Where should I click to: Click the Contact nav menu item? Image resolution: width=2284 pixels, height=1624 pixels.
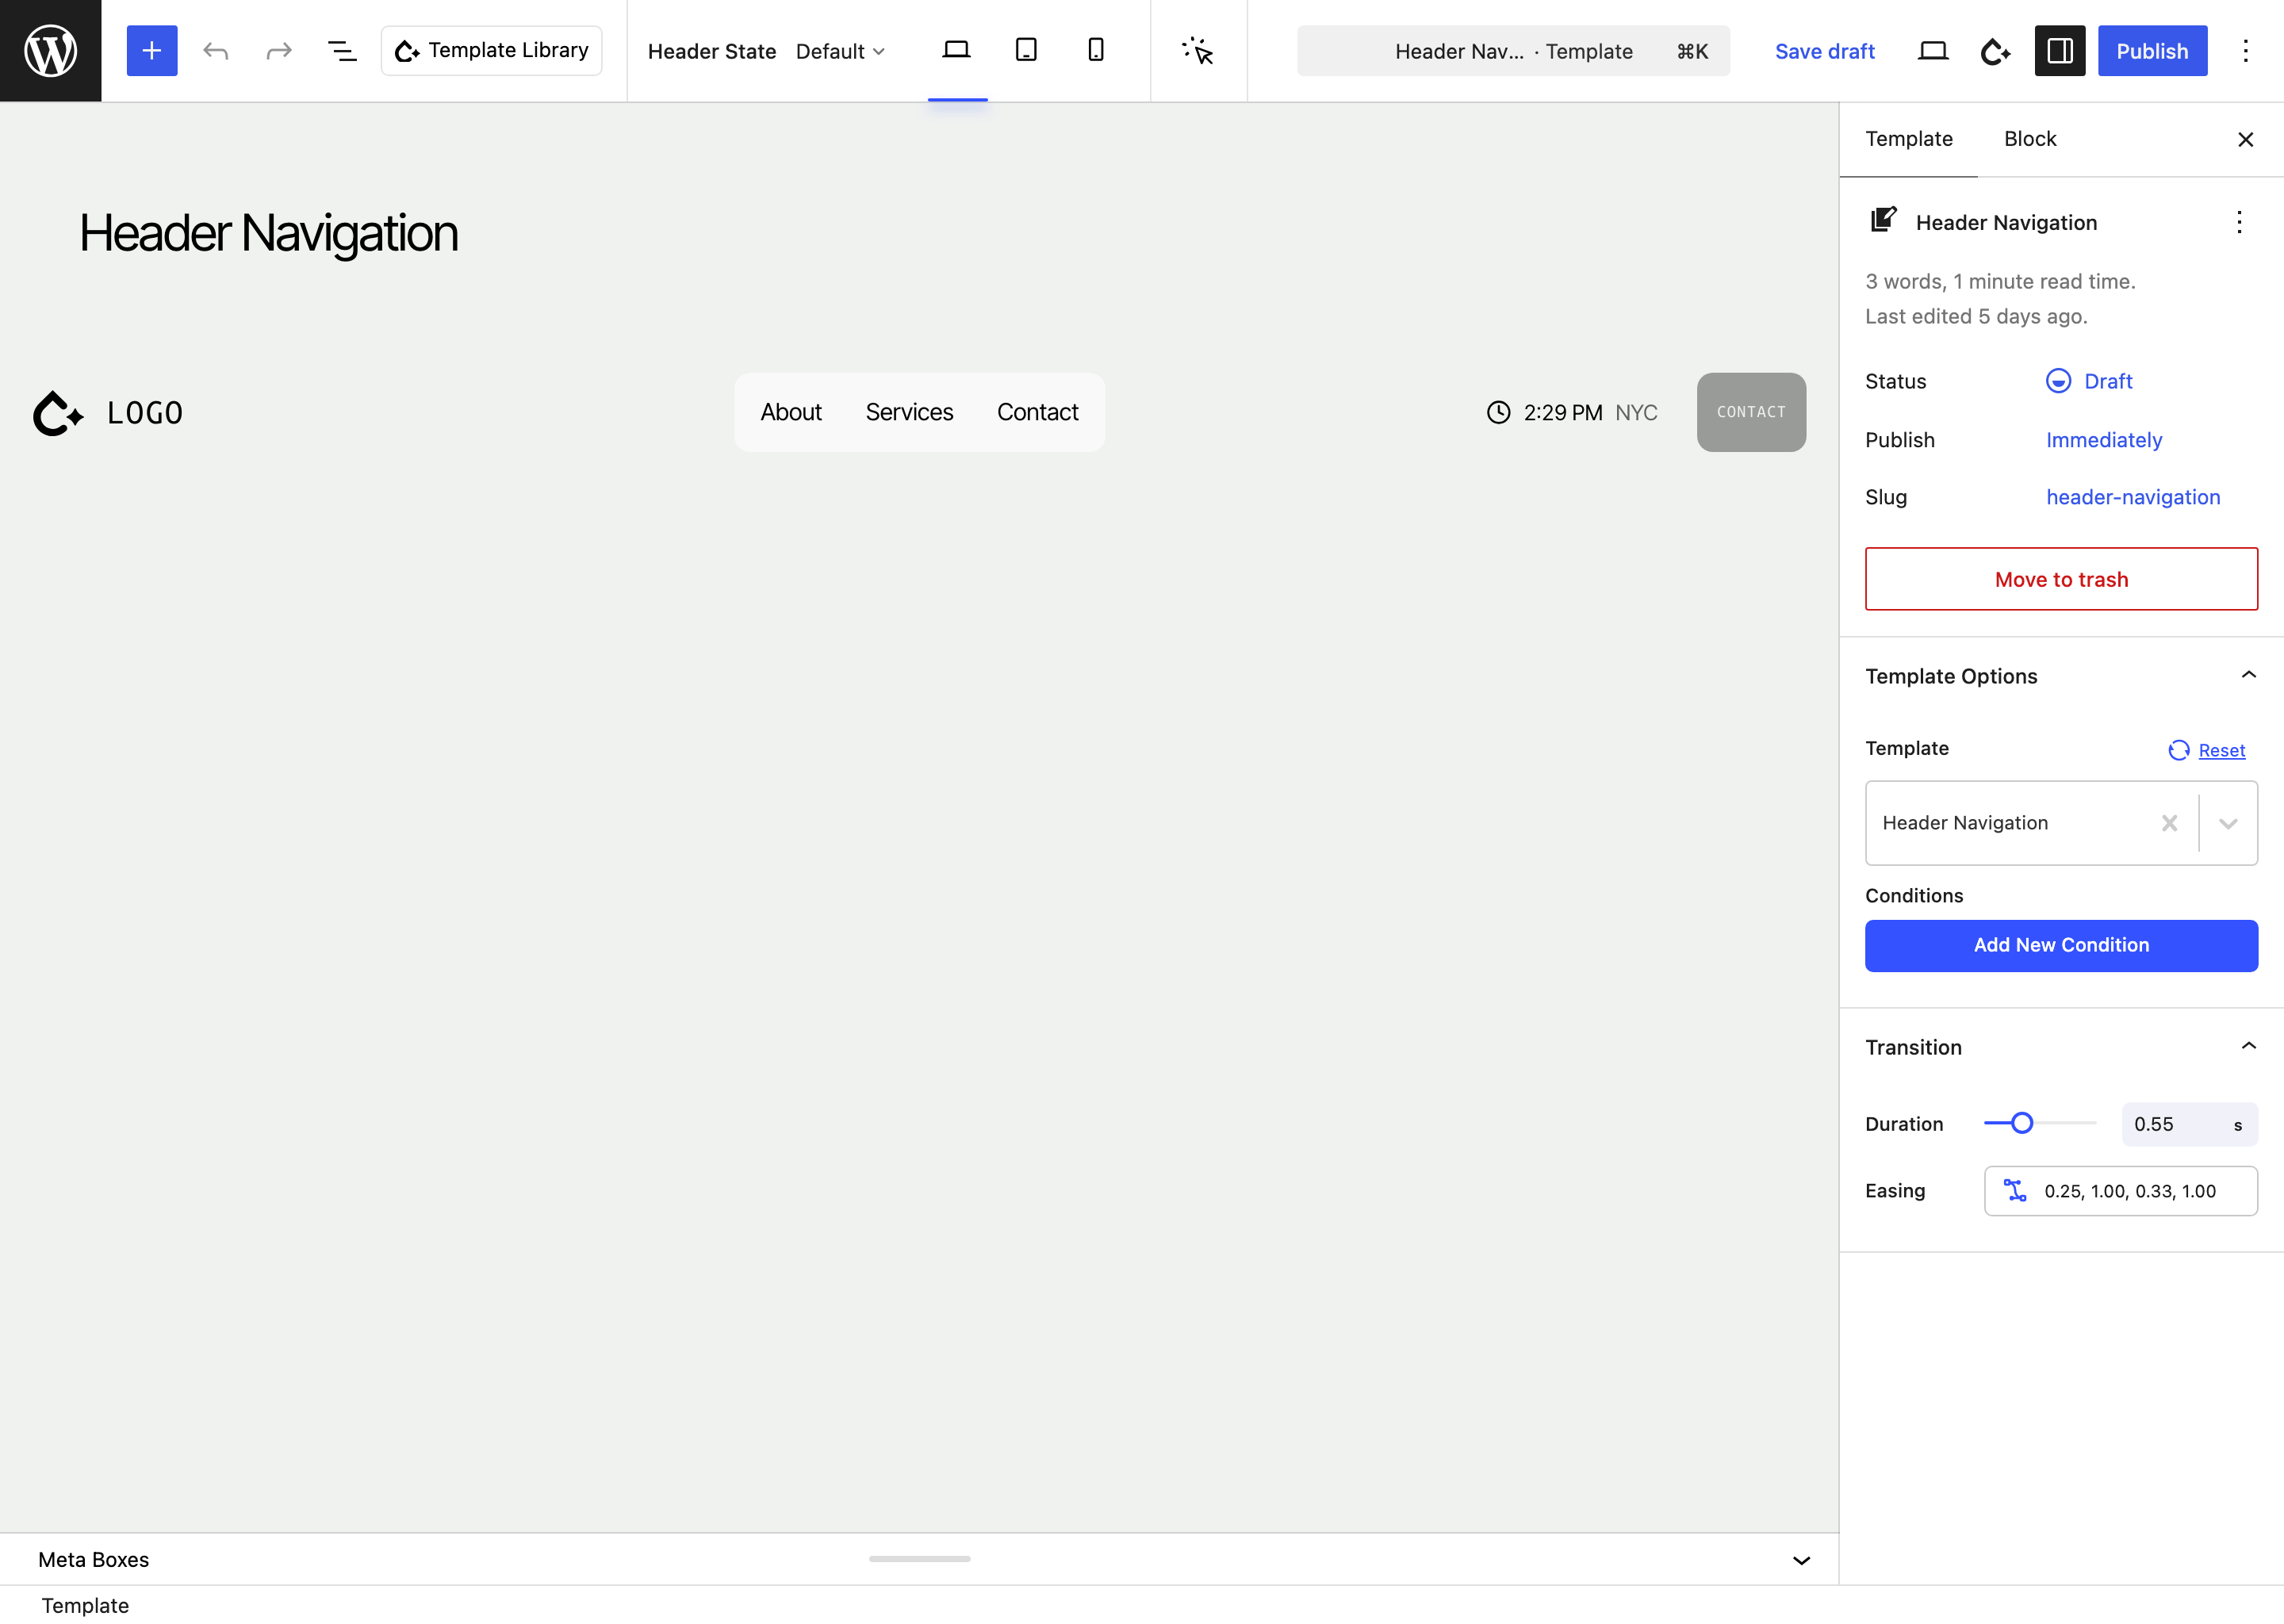tap(1037, 412)
